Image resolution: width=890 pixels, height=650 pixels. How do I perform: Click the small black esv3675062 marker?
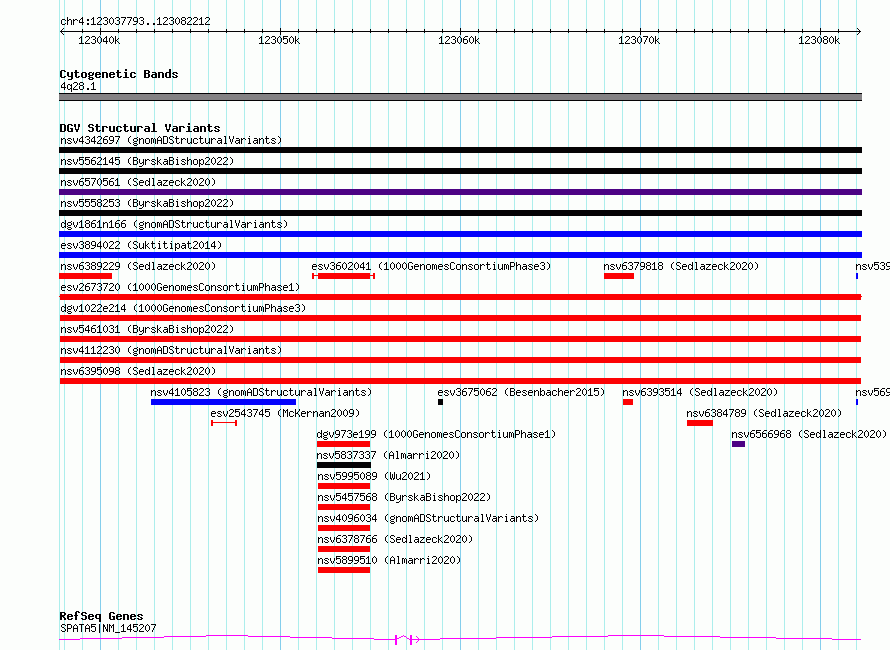[x=440, y=402]
